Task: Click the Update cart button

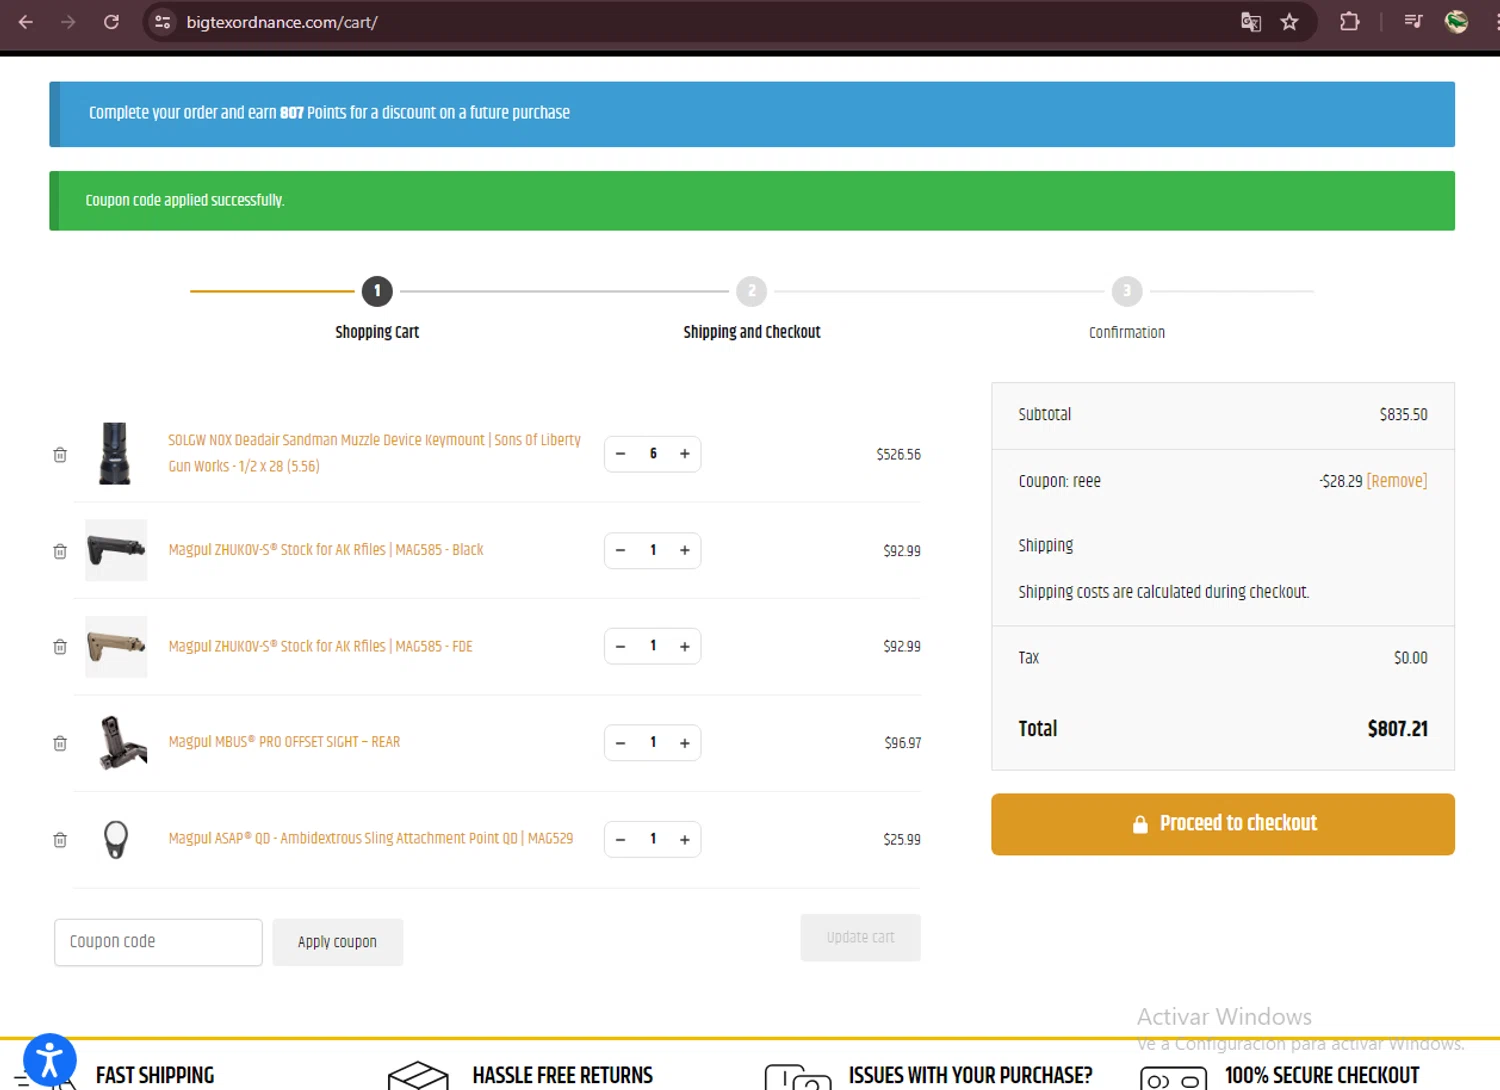Action: (860, 937)
